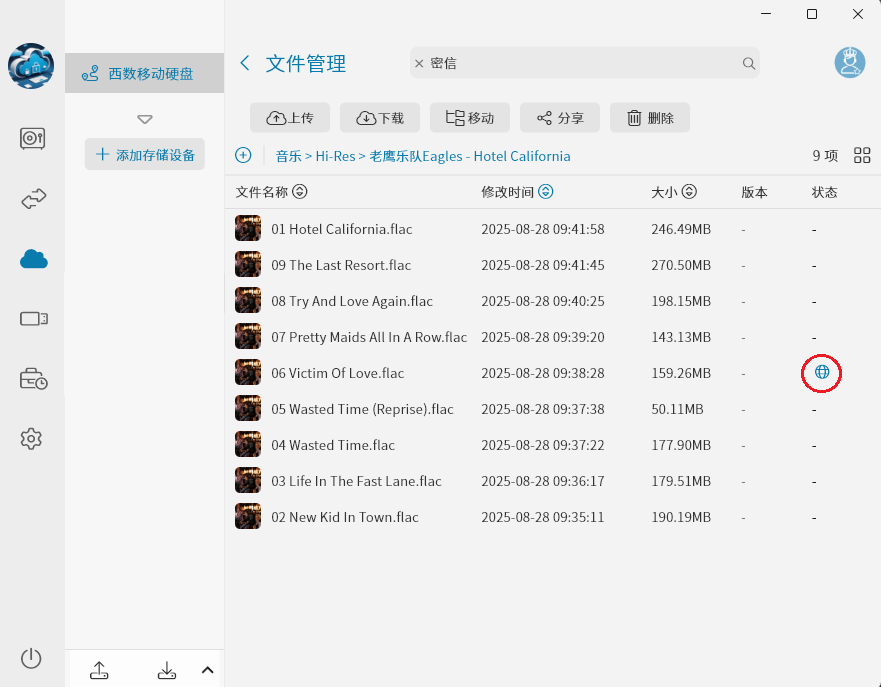Viewport: 881px width, 687px height.
Task: Click the 分享 share toolbar button
Action: [559, 117]
